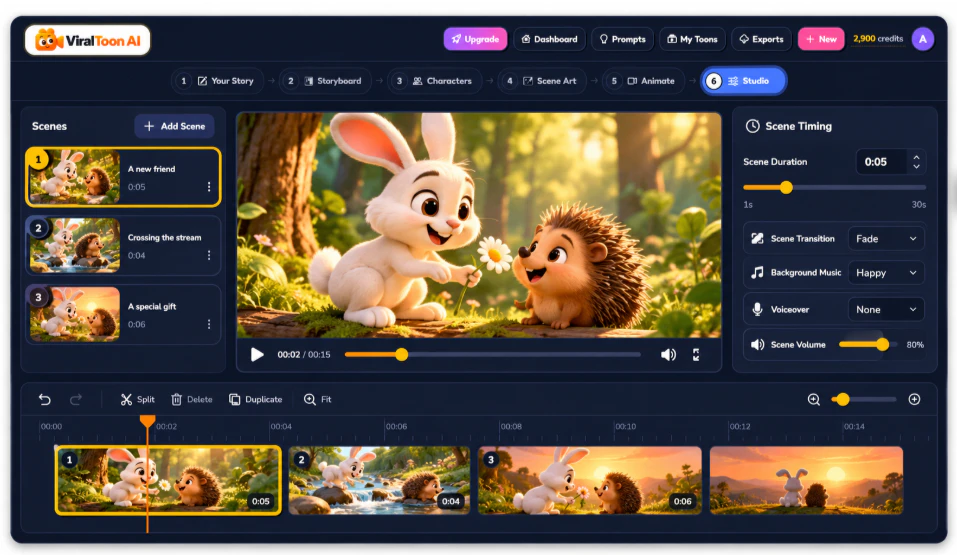This screenshot has height=555, width=957.
Task: Select step 6 Studio
Action: pyautogui.click(x=743, y=81)
